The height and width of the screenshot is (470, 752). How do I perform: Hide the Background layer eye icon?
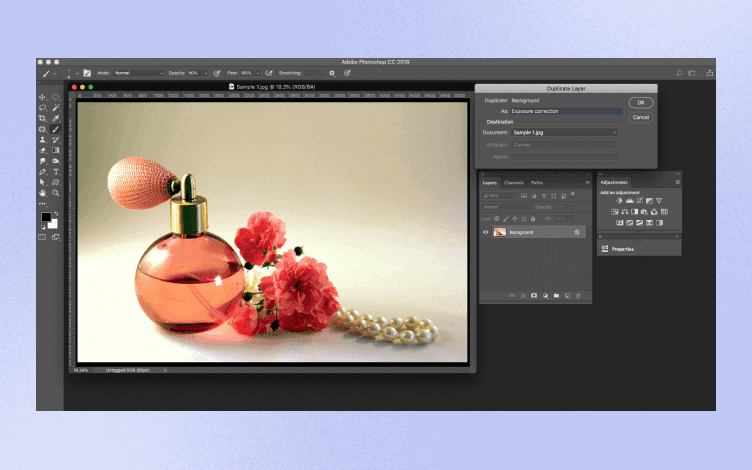485,233
